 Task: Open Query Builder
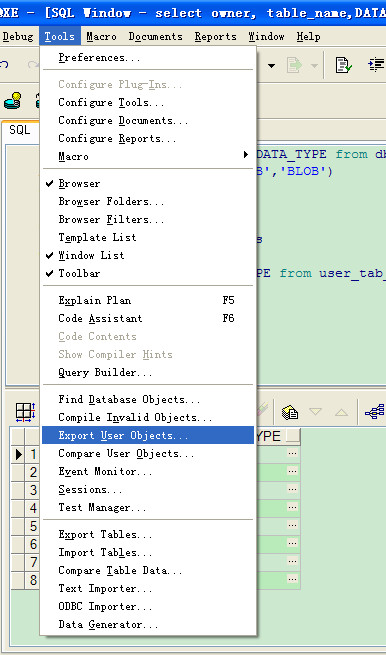click(x=148, y=372)
